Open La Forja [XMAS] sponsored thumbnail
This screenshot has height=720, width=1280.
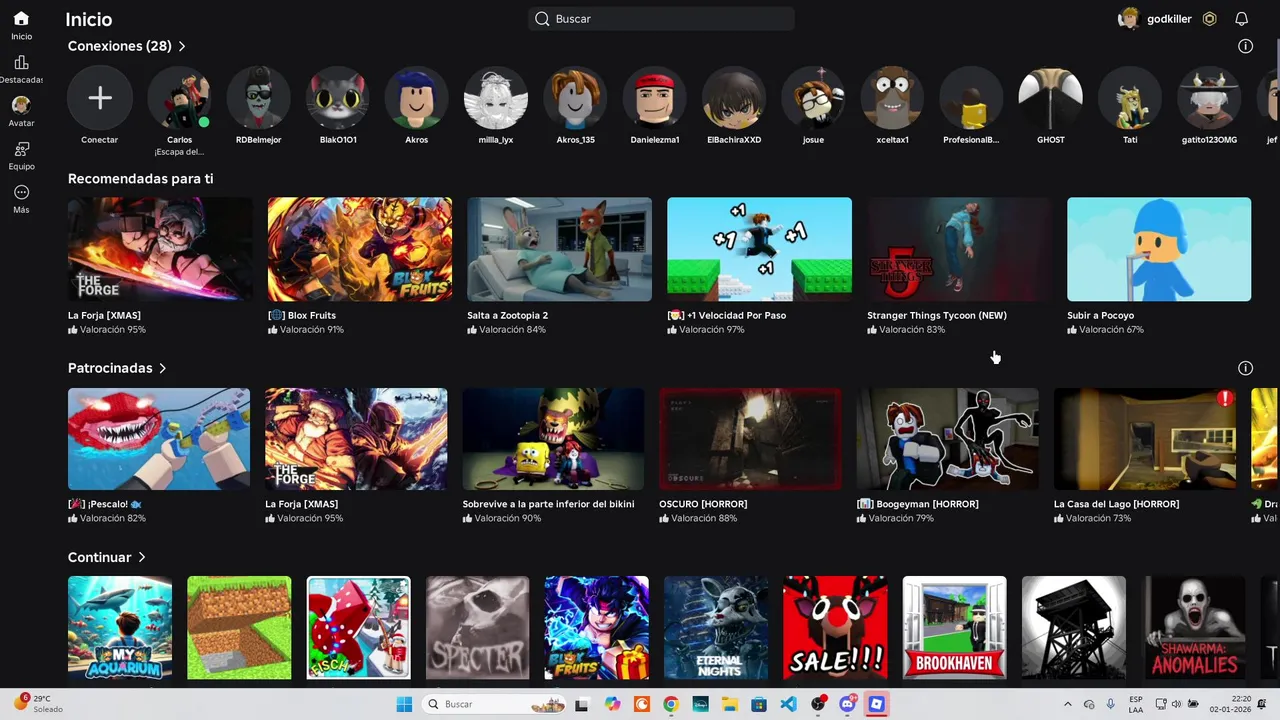point(356,439)
